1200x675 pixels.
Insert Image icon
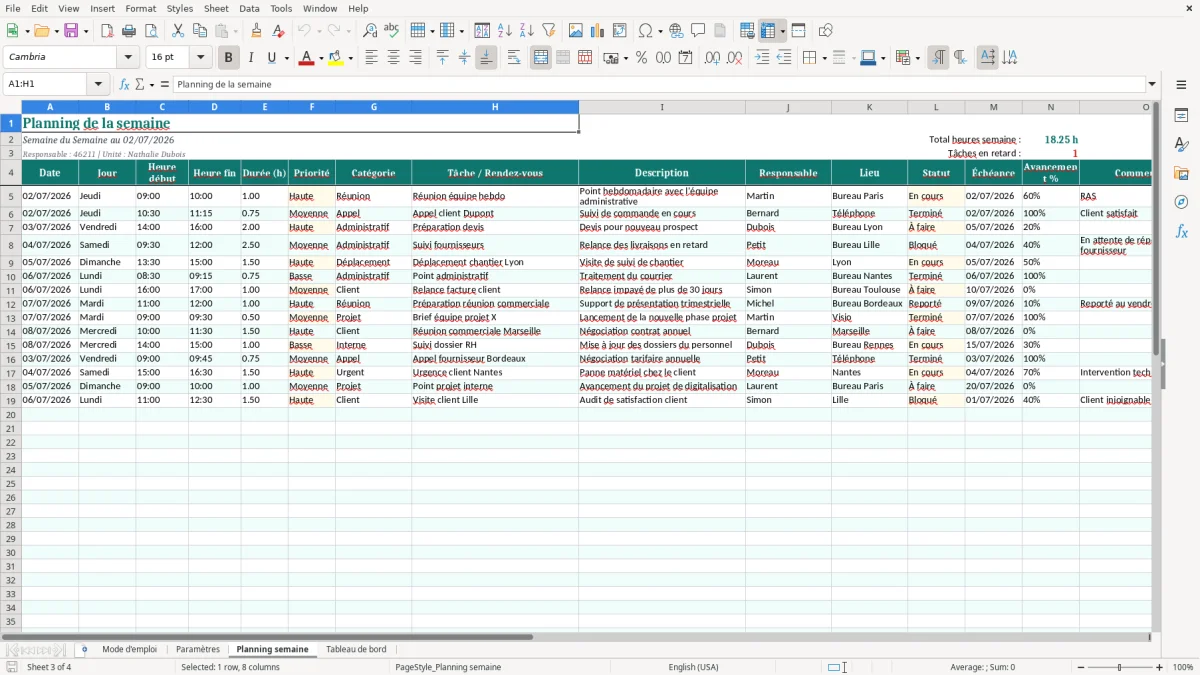click(x=576, y=31)
